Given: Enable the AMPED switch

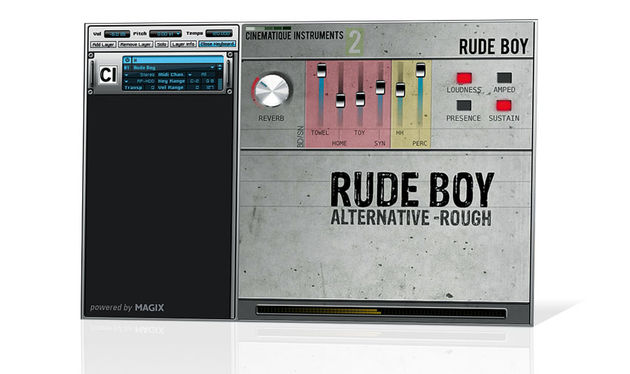Looking at the screenshot, I should [x=504, y=78].
